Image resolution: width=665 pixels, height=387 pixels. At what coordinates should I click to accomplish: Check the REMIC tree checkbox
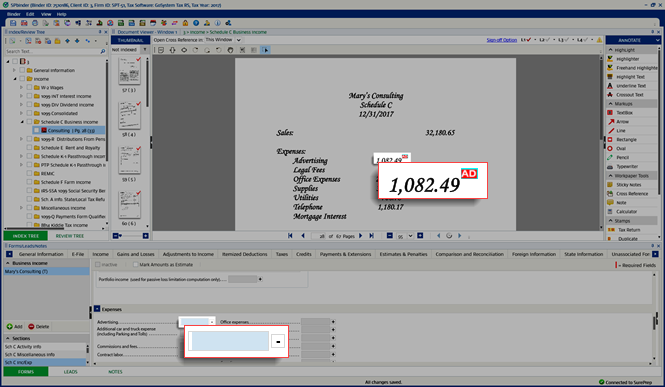point(29,173)
